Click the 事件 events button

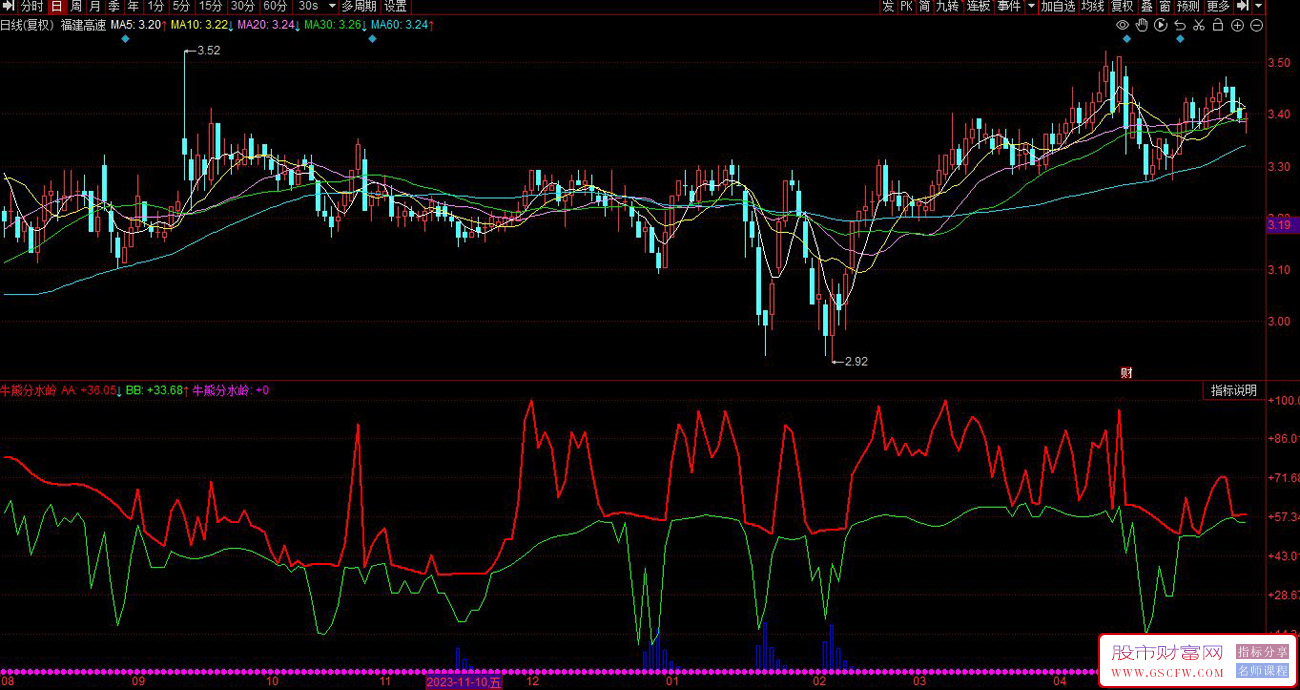[1010, 6]
